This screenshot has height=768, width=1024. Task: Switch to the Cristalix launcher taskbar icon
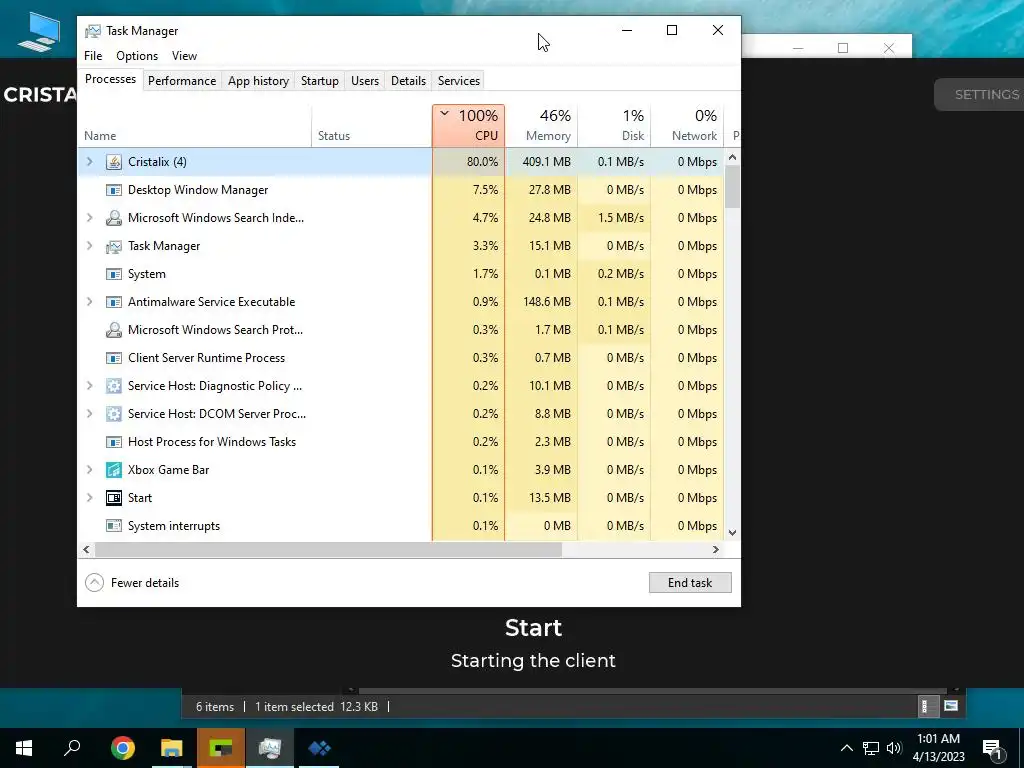(x=221, y=748)
